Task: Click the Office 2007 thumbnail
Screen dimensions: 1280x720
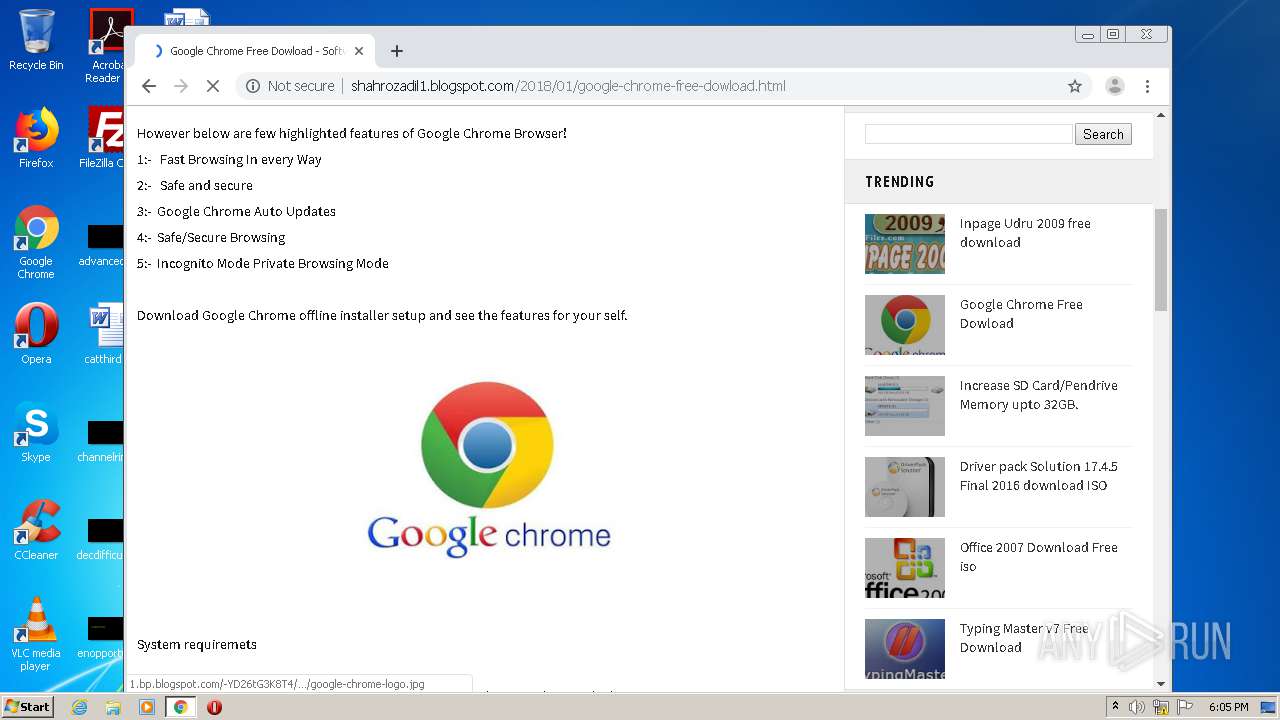Action: tap(905, 568)
